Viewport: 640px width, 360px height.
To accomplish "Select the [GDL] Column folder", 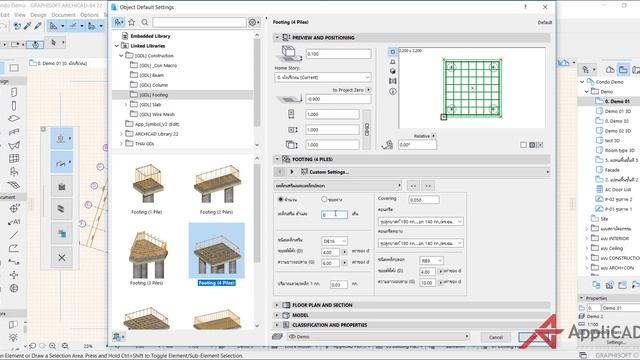I will (153, 85).
